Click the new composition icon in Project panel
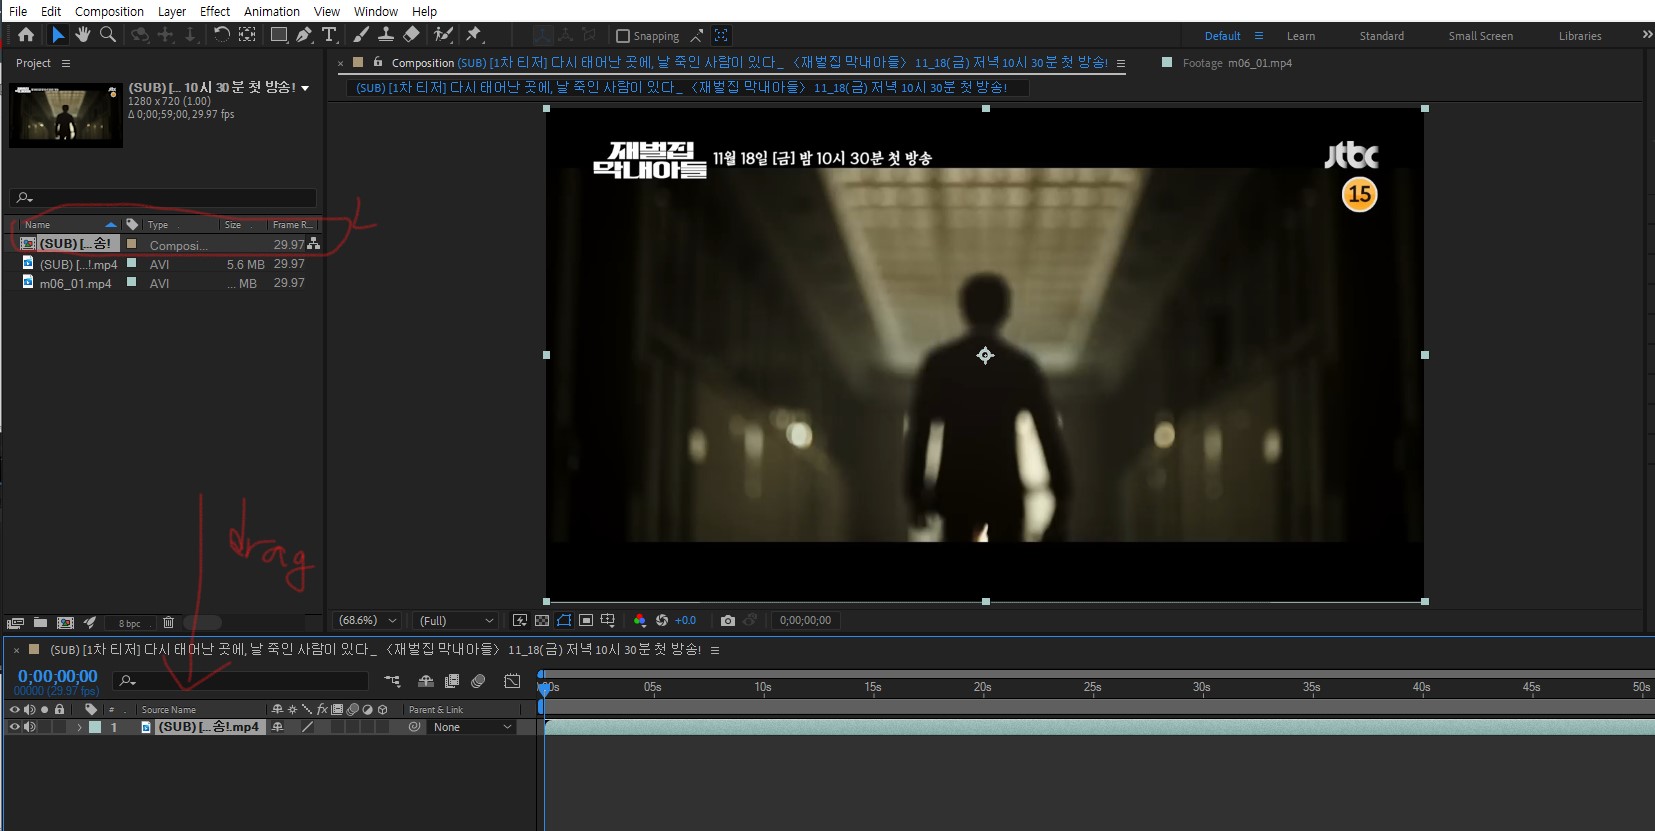 point(65,623)
